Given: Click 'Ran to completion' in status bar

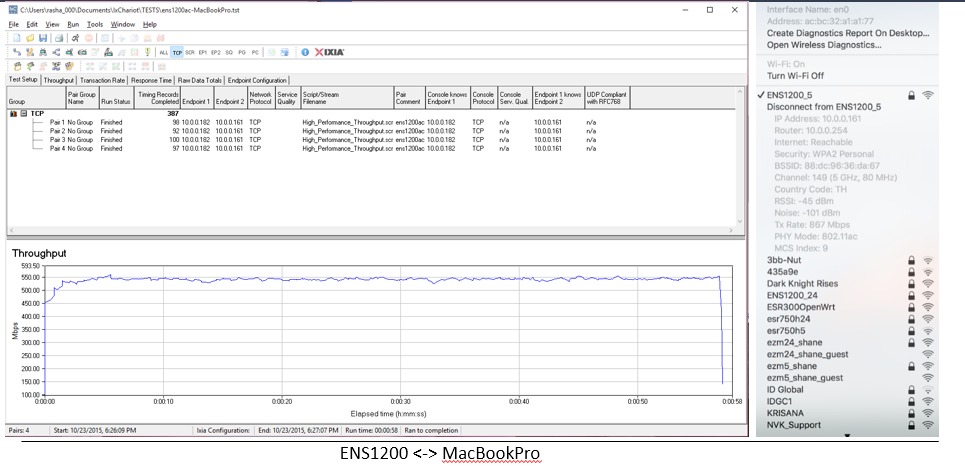Looking at the screenshot, I should (430, 430).
